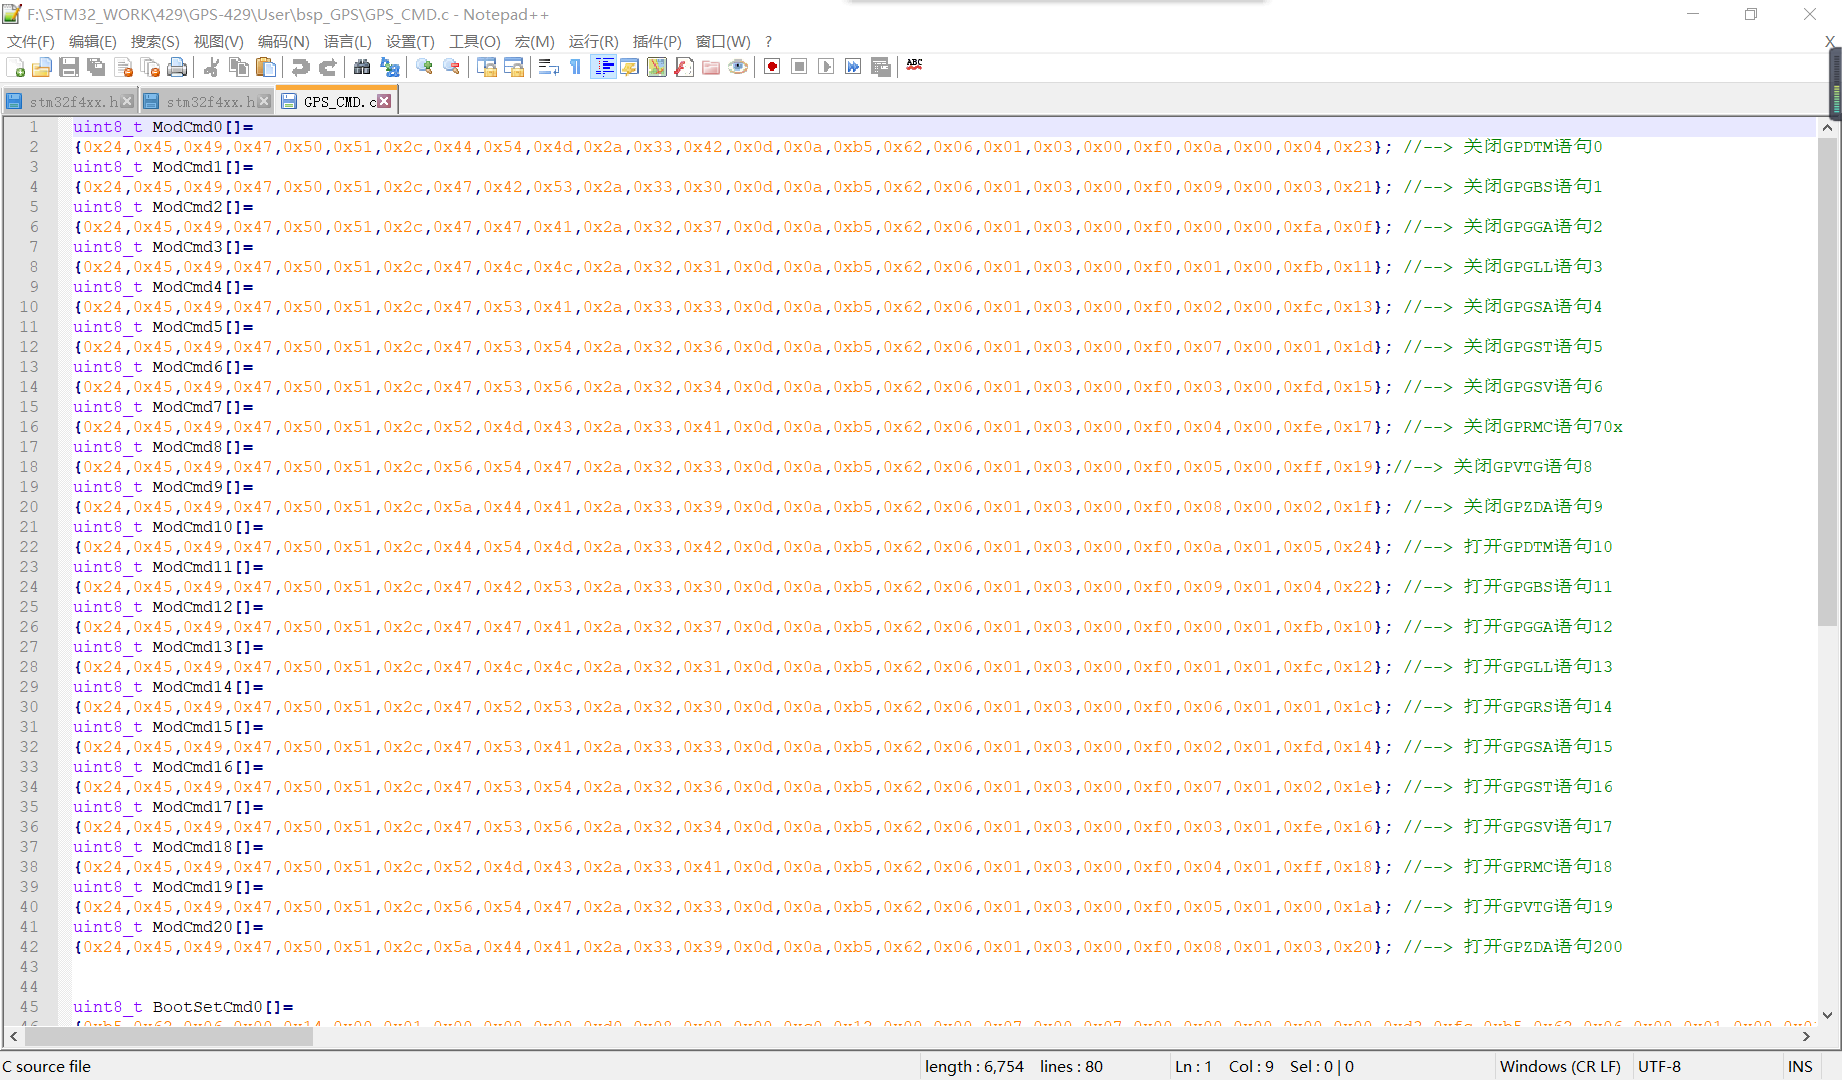Open the 窗口(W) menu
Image resolution: width=1842 pixels, height=1080 pixels.
click(723, 41)
